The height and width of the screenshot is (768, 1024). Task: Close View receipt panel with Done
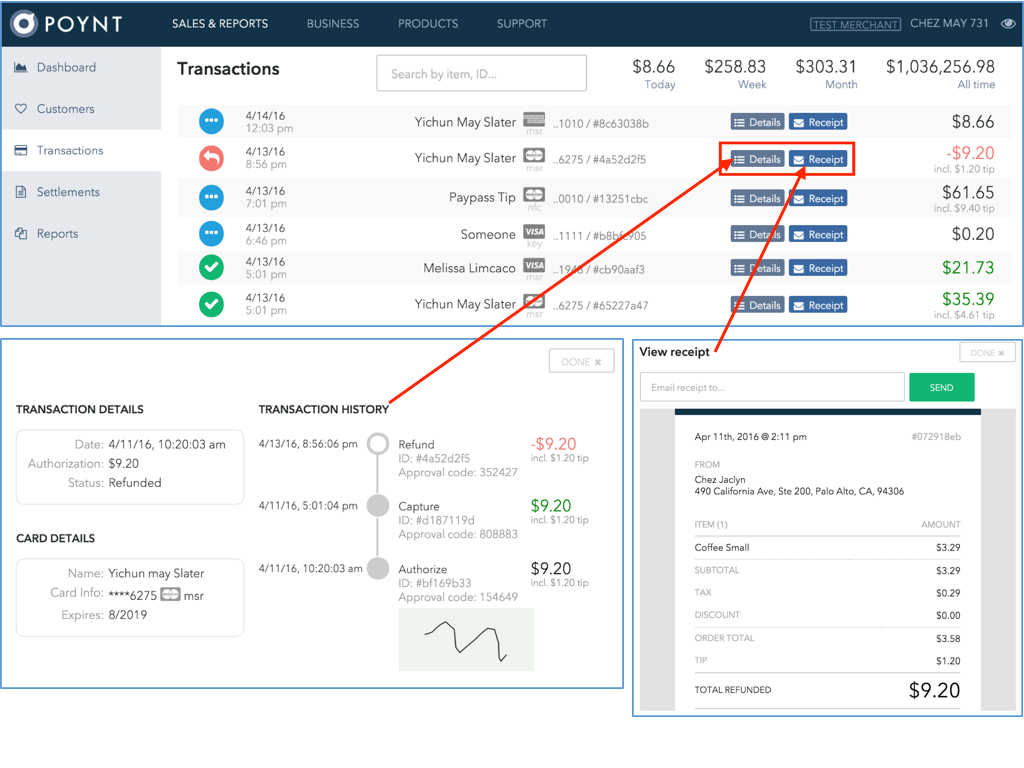987,353
